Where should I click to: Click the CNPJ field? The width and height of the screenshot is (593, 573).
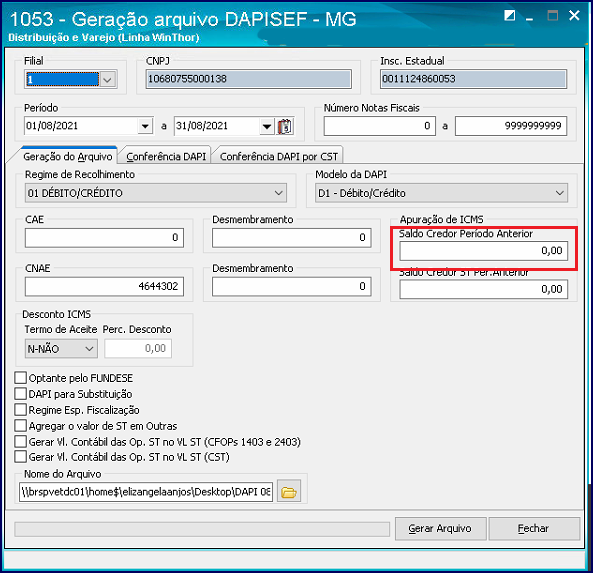tap(248, 79)
